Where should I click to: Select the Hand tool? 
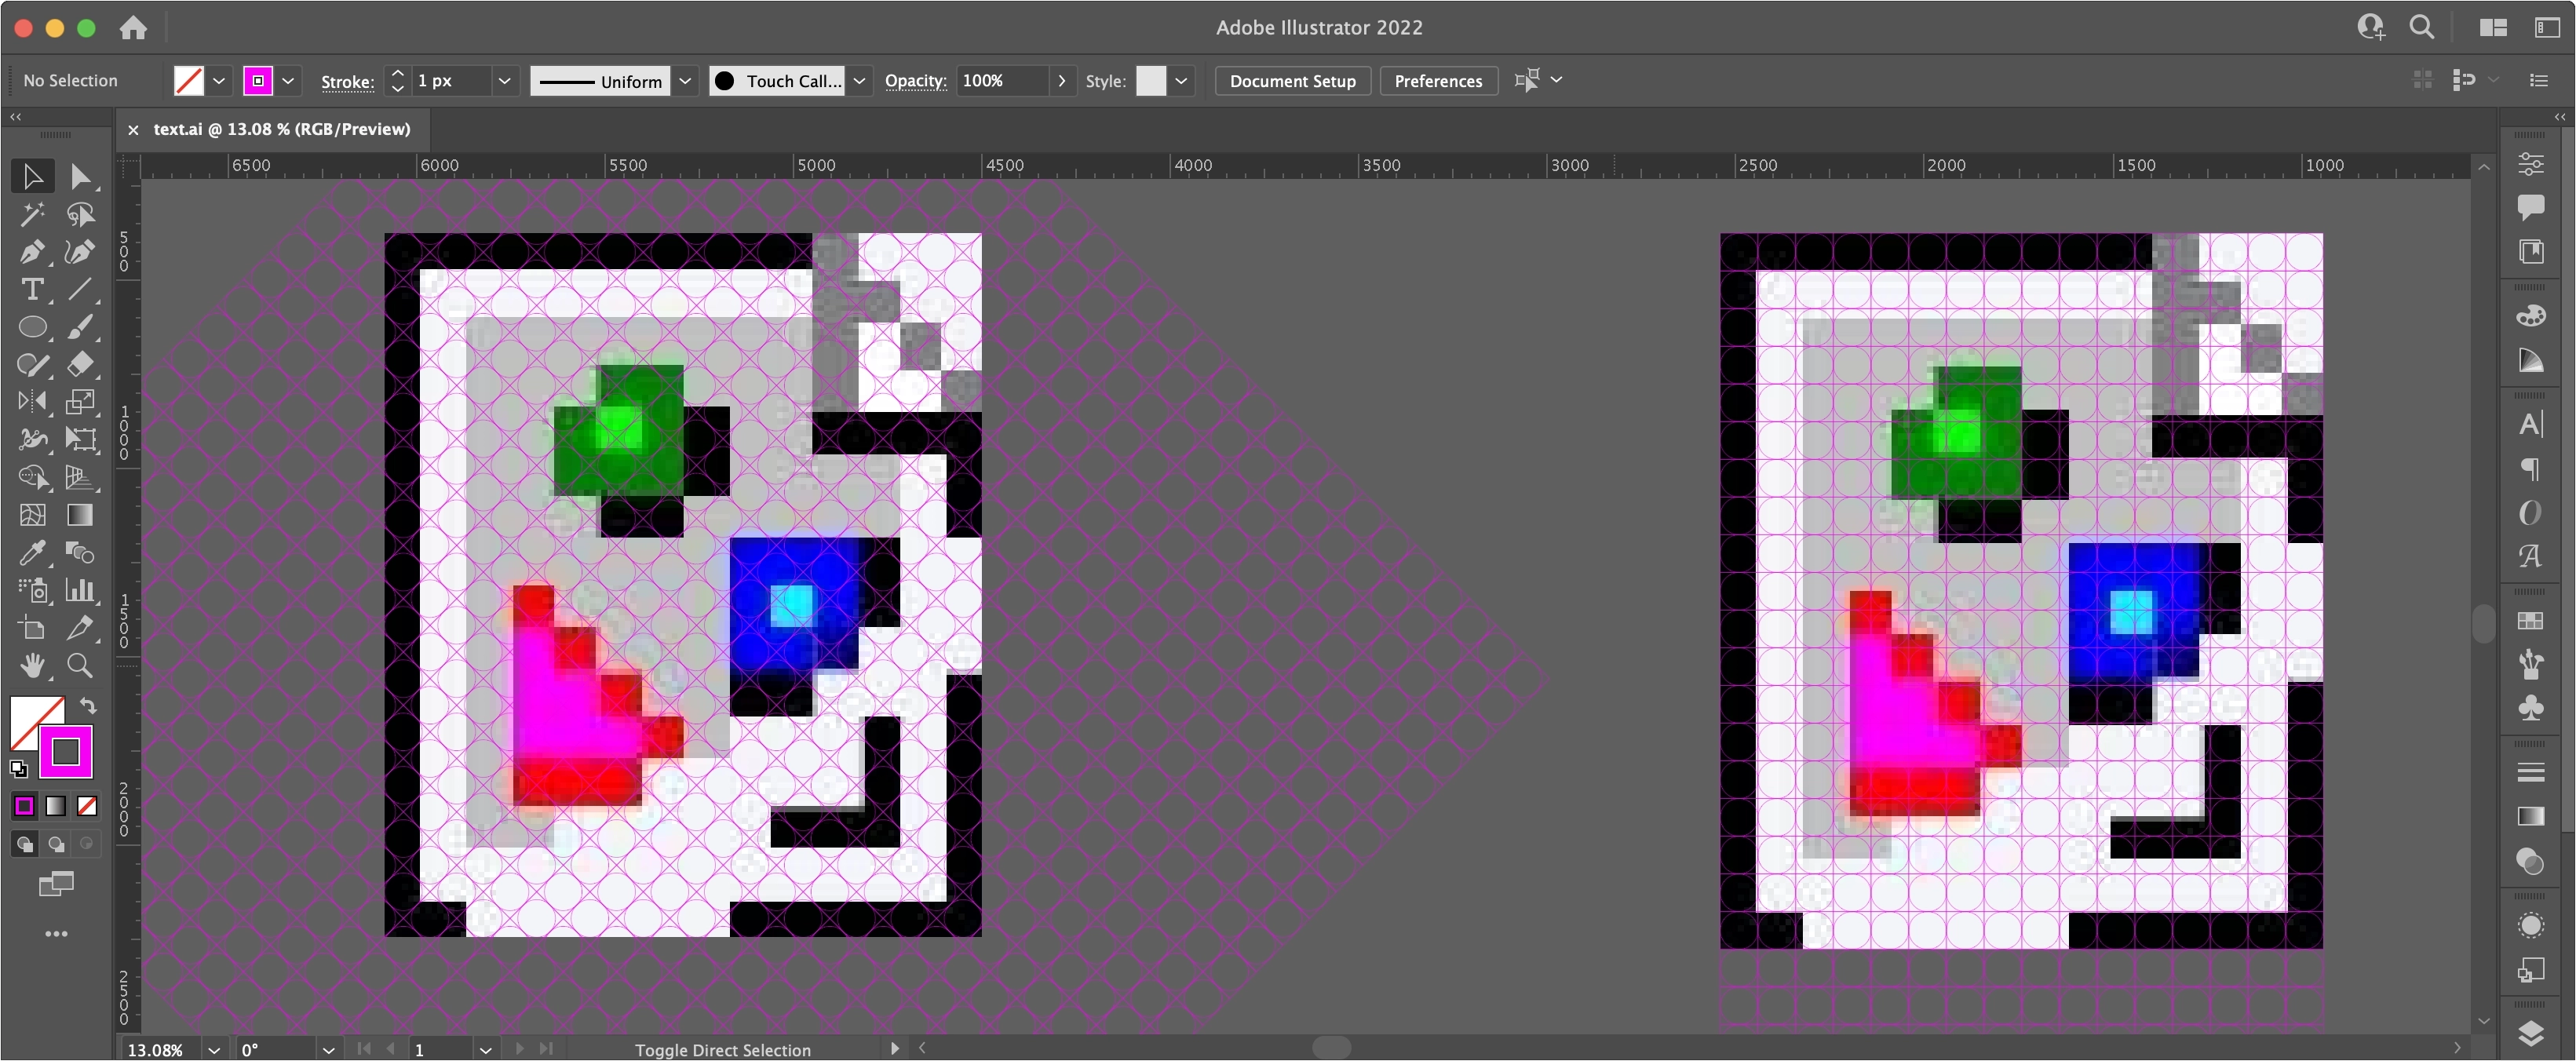point(32,666)
